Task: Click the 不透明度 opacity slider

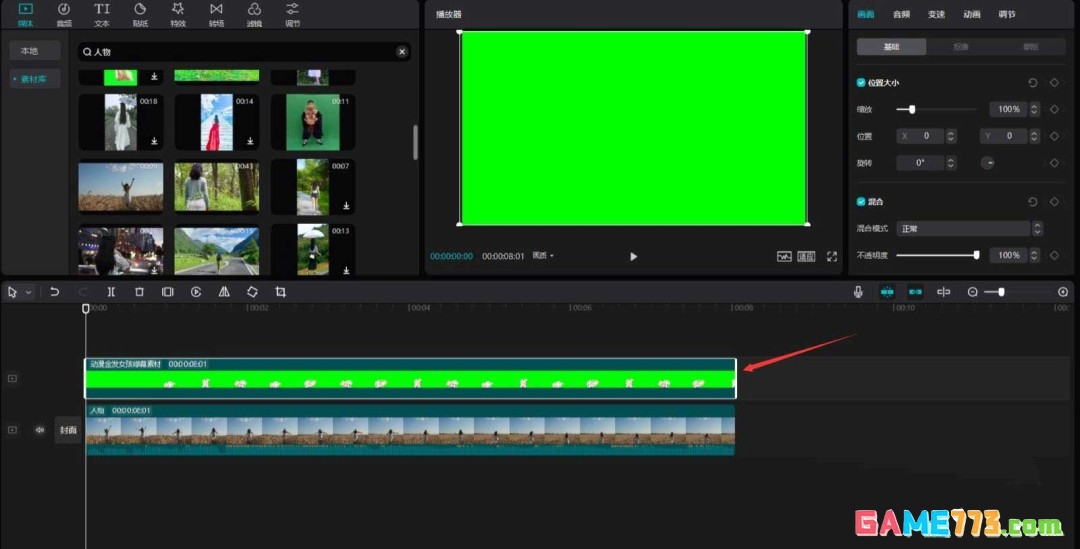Action: [936, 255]
